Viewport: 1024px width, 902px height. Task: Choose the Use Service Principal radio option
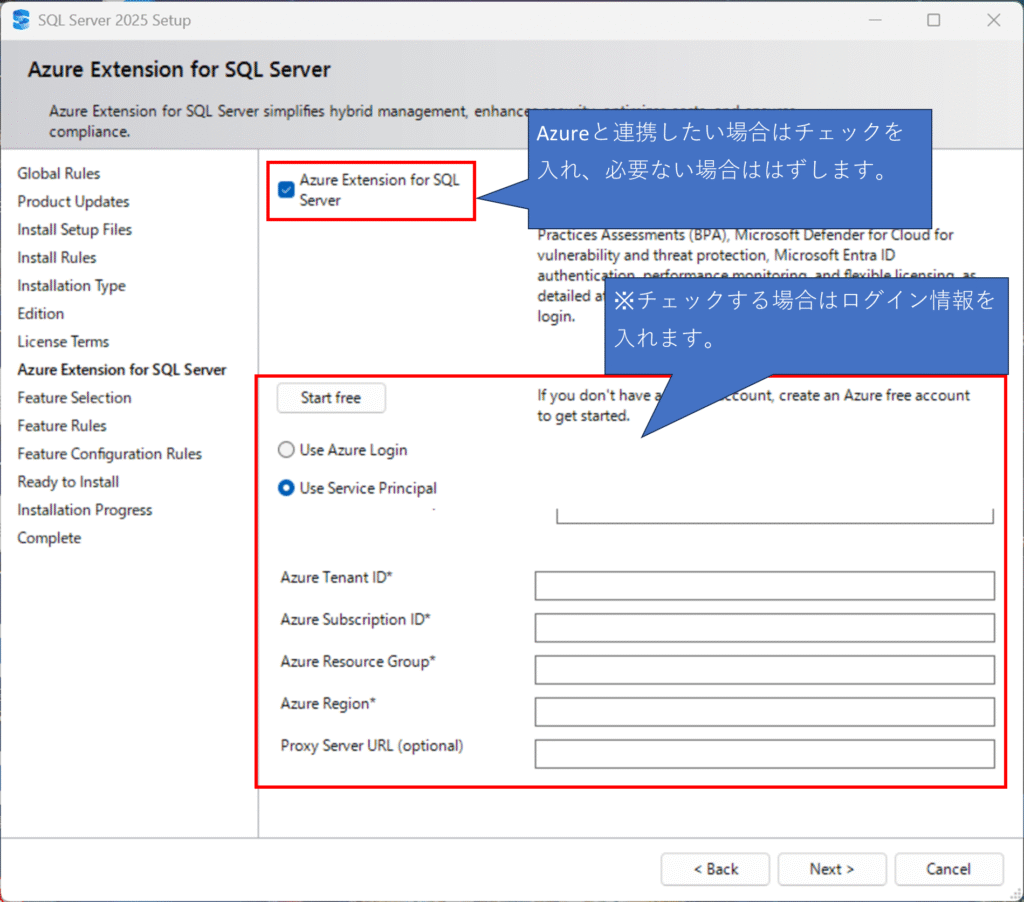[286, 488]
